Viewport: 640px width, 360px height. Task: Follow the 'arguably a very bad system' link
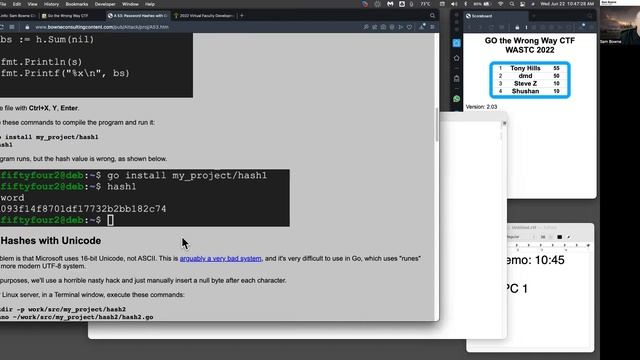220,258
